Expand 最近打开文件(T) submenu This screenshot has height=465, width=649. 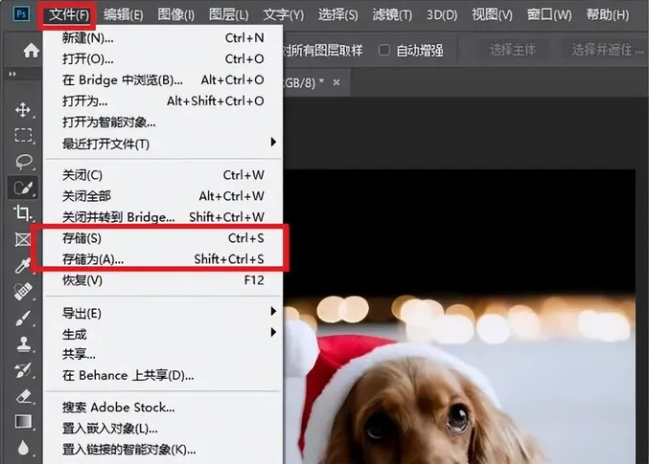163,144
